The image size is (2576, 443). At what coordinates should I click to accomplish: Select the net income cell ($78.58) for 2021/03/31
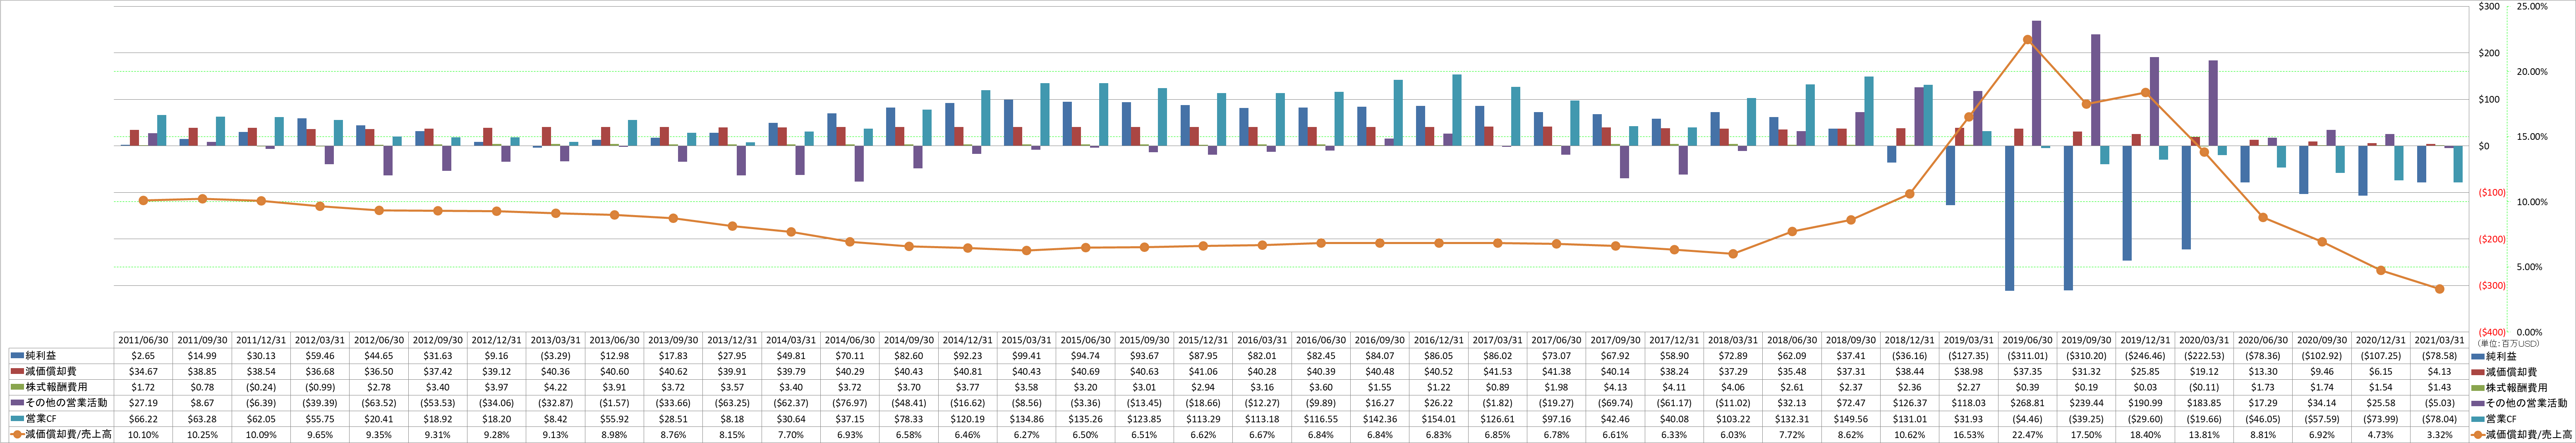coord(2439,356)
